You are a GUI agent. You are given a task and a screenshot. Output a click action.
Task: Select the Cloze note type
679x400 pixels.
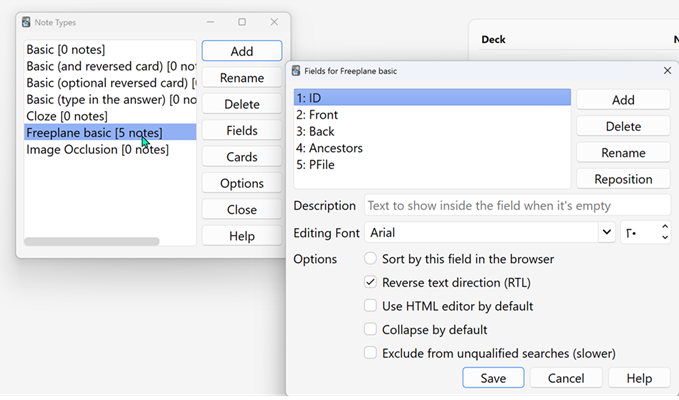coord(66,116)
